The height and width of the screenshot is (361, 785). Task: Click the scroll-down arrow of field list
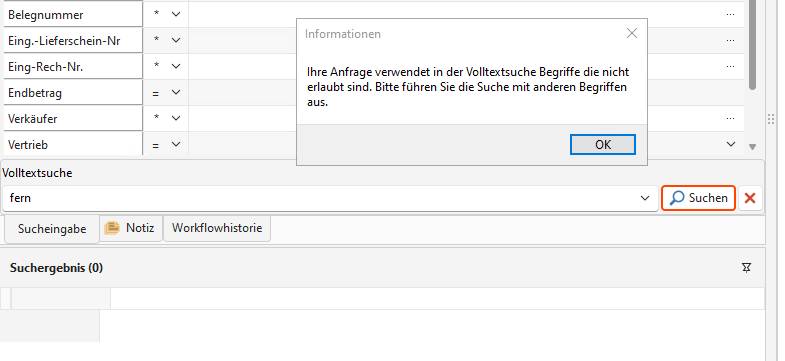coord(751,147)
